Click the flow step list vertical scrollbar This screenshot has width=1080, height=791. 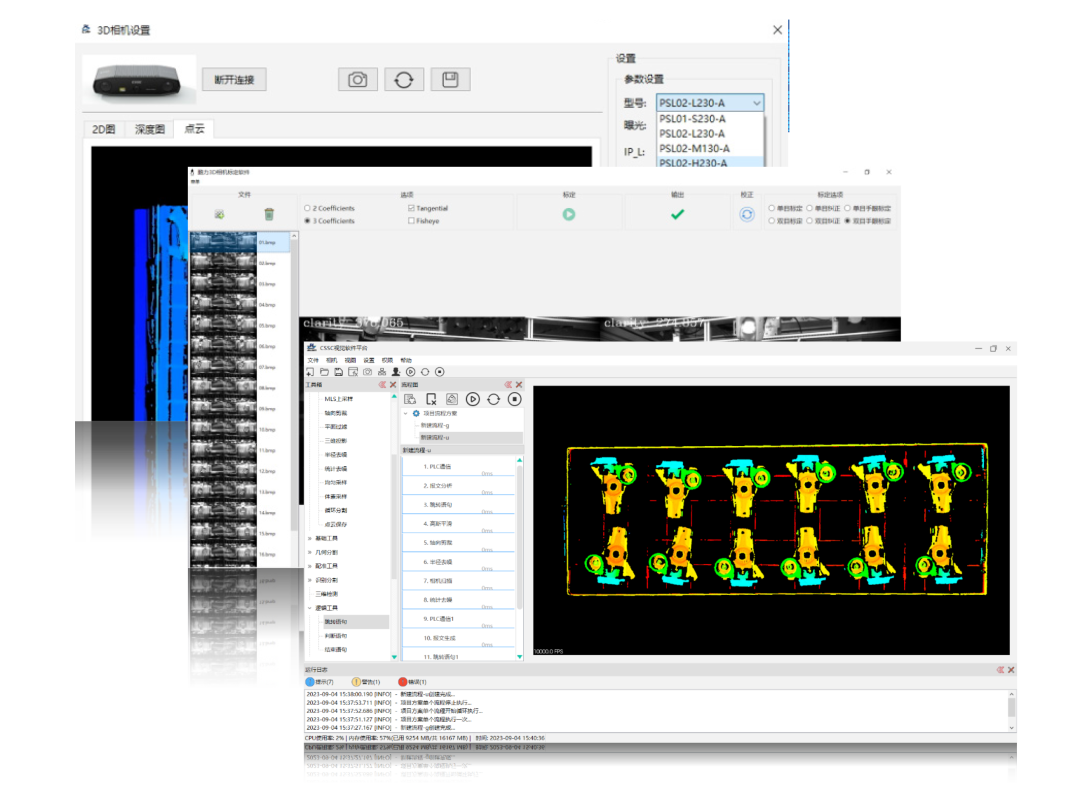[x=519, y=540]
